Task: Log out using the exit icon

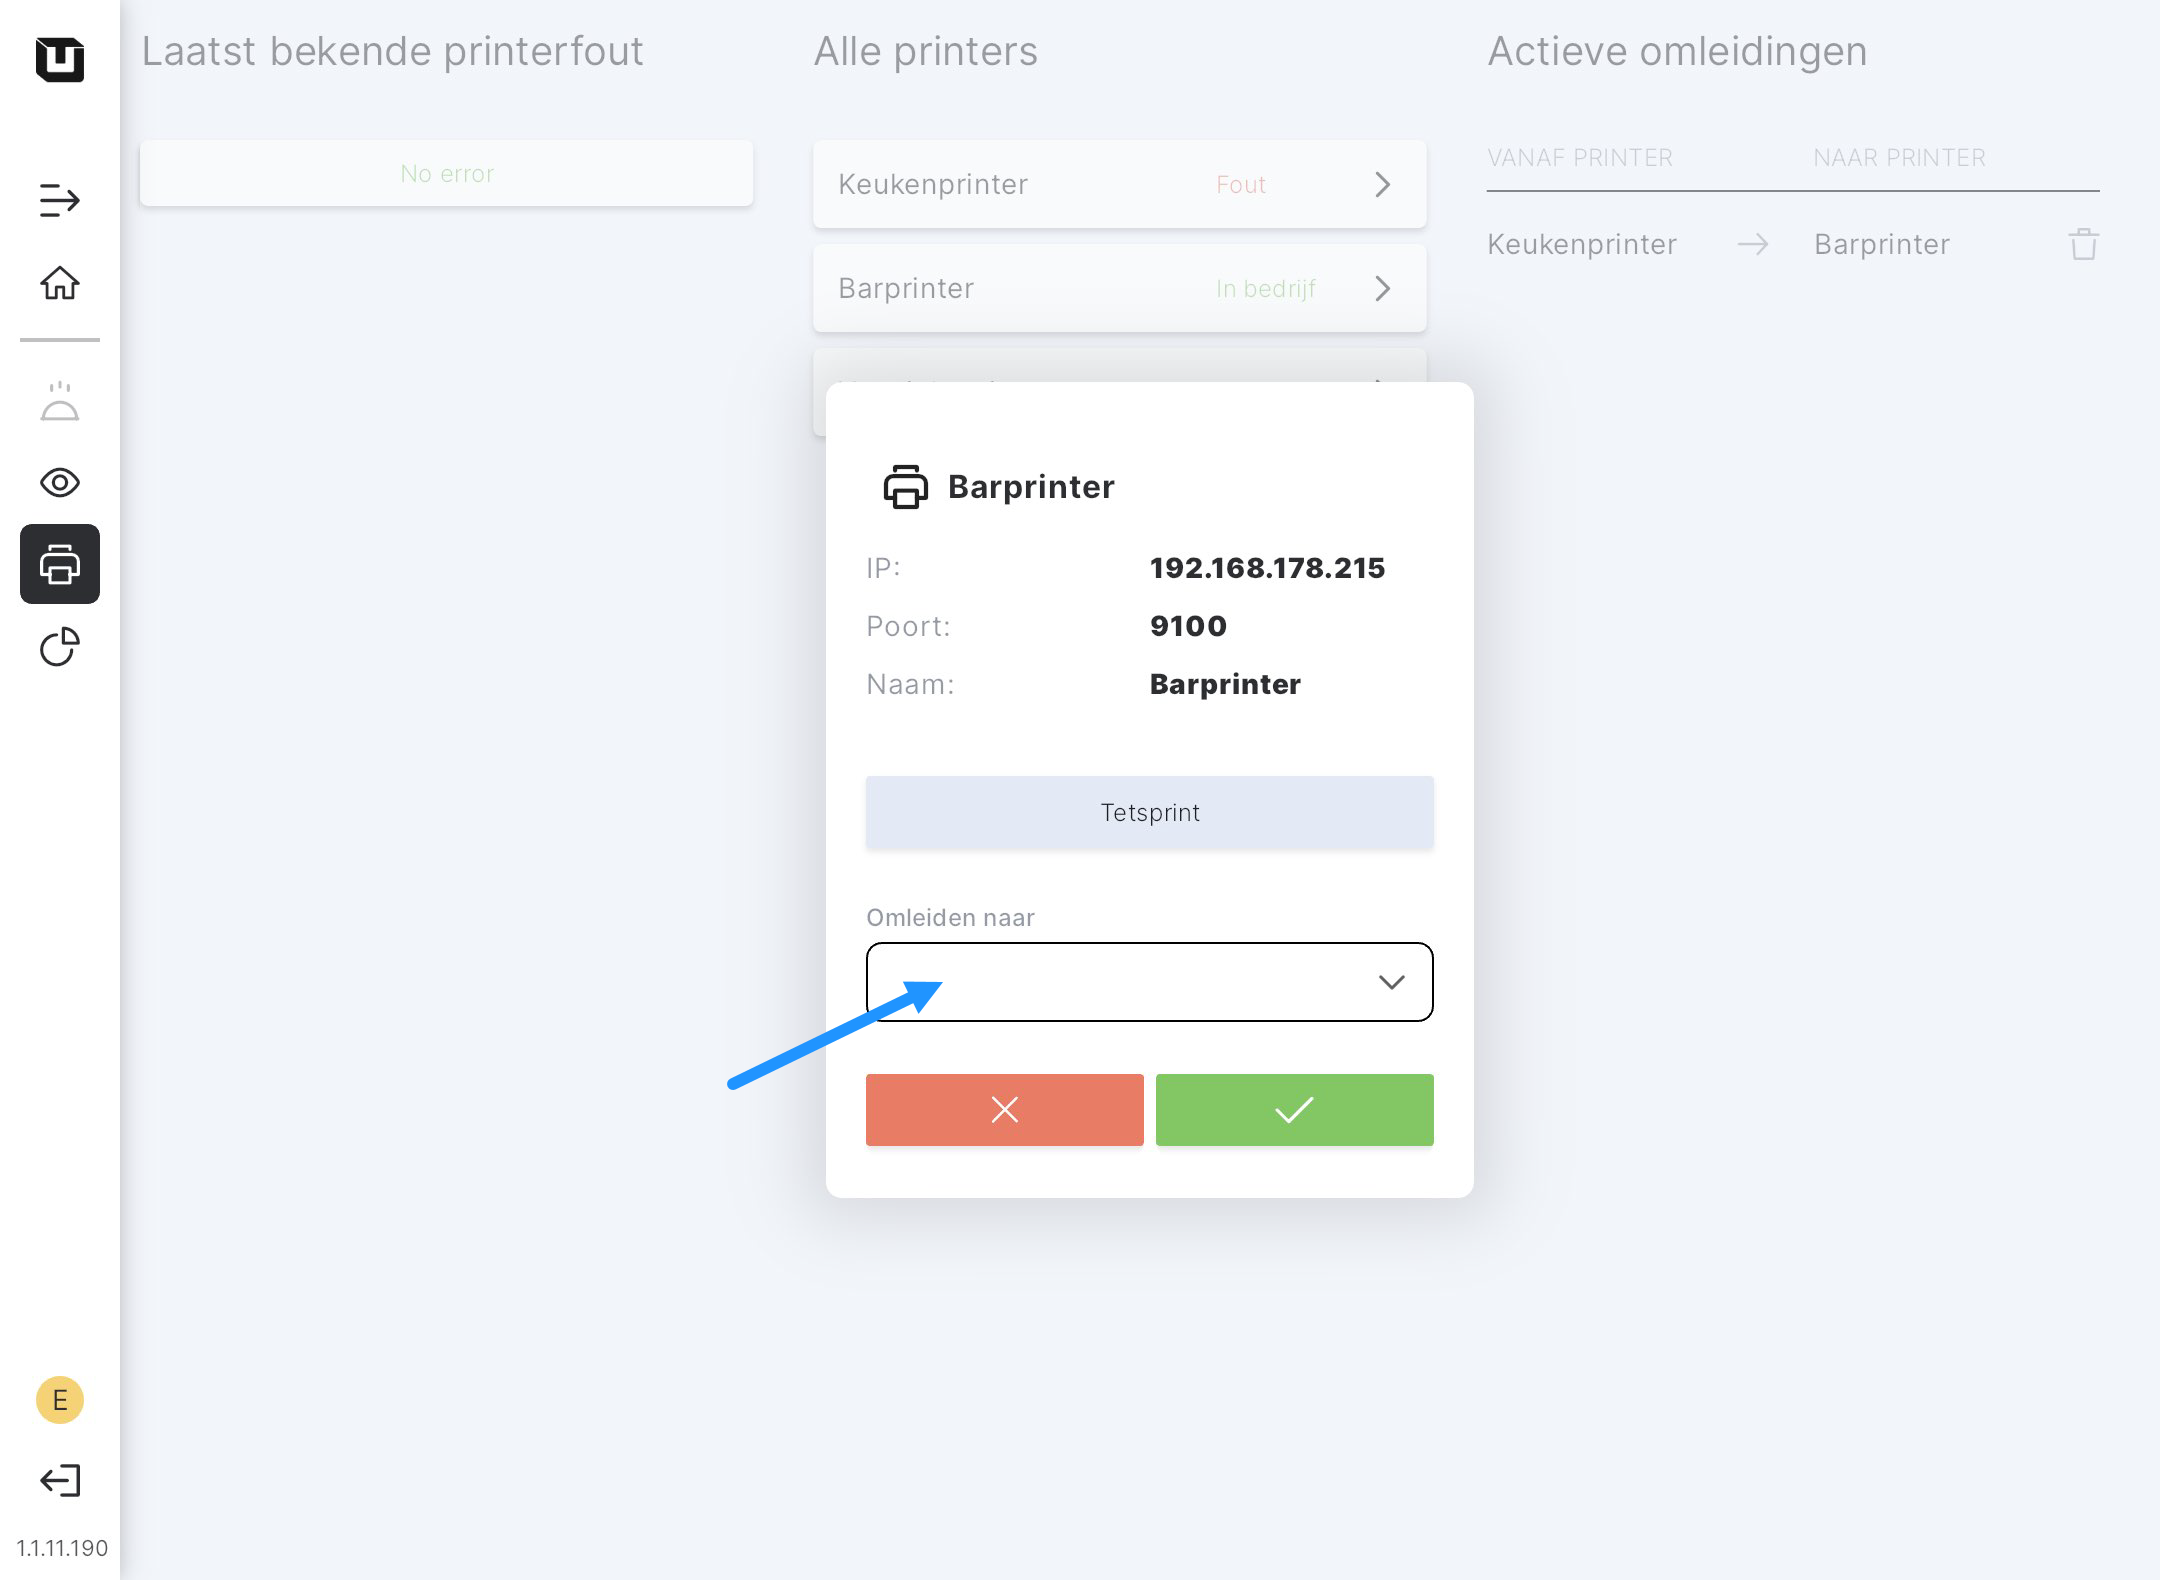Action: 60,1480
